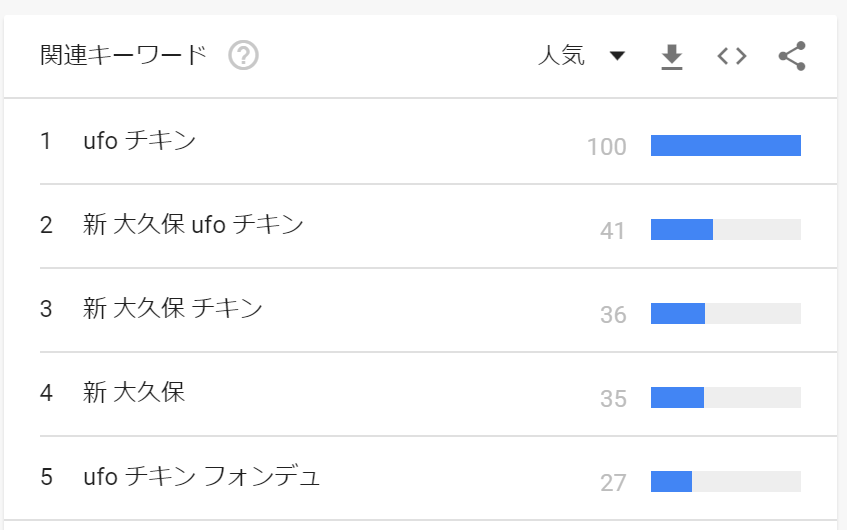Click the popularity bar for score 27
Viewport: 847px width, 530px height.
point(725,482)
